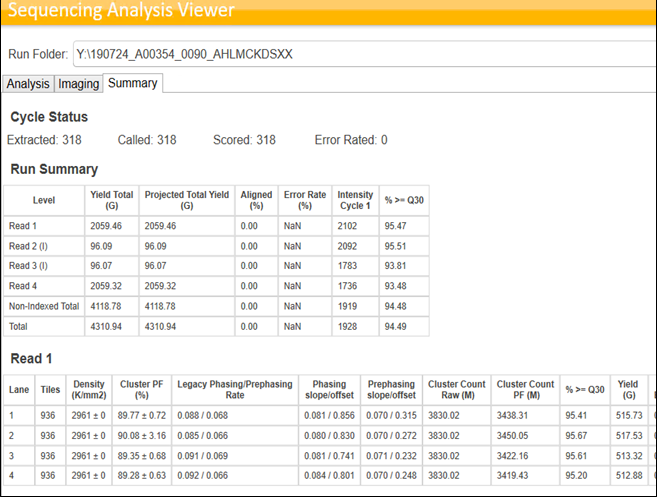Click the lane yield value 517.53
The image size is (657, 498).
coord(629,436)
